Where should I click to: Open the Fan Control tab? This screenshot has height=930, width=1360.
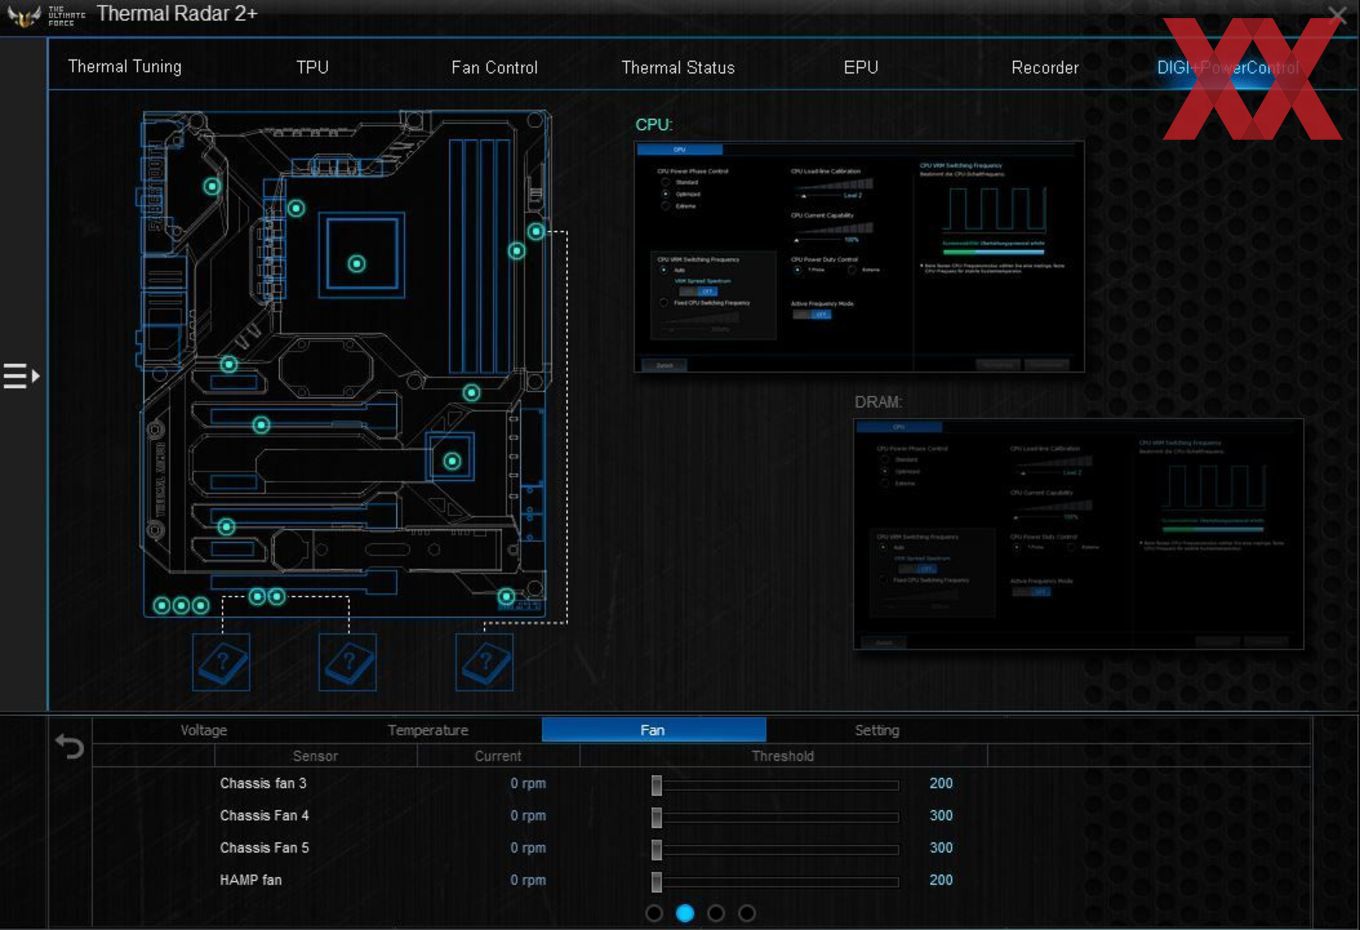(x=494, y=68)
